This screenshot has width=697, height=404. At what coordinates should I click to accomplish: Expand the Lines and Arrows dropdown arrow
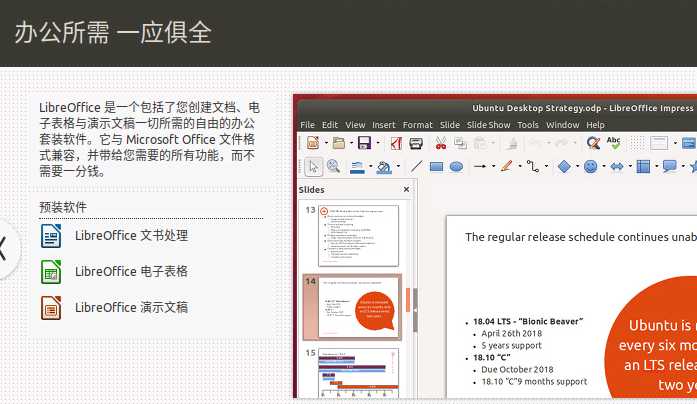(x=493, y=167)
